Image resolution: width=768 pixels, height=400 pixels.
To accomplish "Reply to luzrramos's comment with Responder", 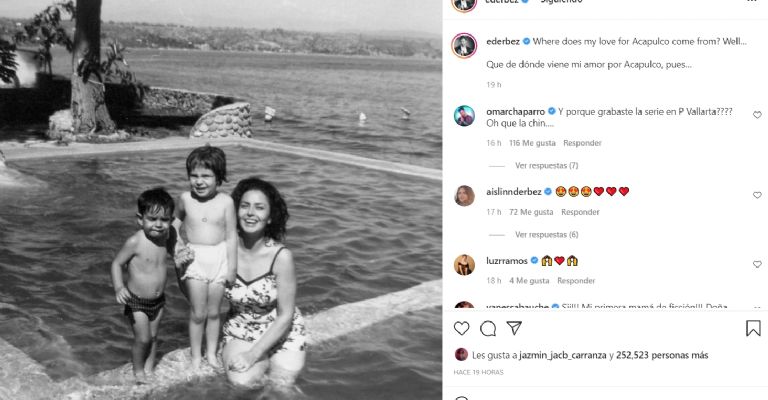I will (x=576, y=281).
